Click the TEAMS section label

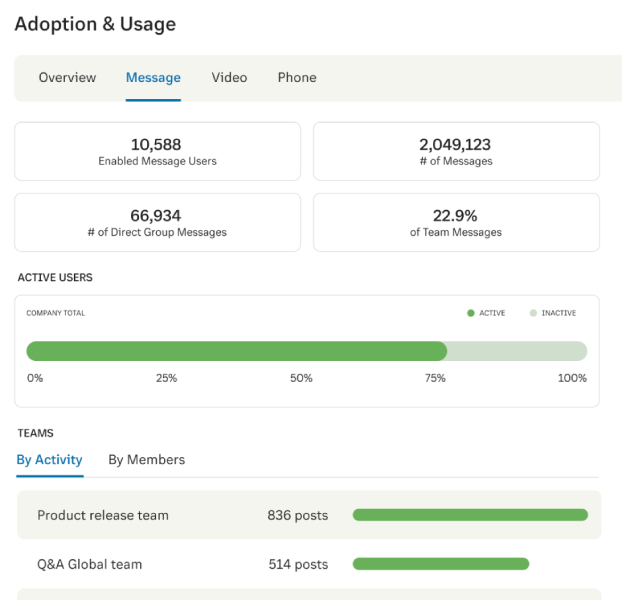tap(35, 433)
